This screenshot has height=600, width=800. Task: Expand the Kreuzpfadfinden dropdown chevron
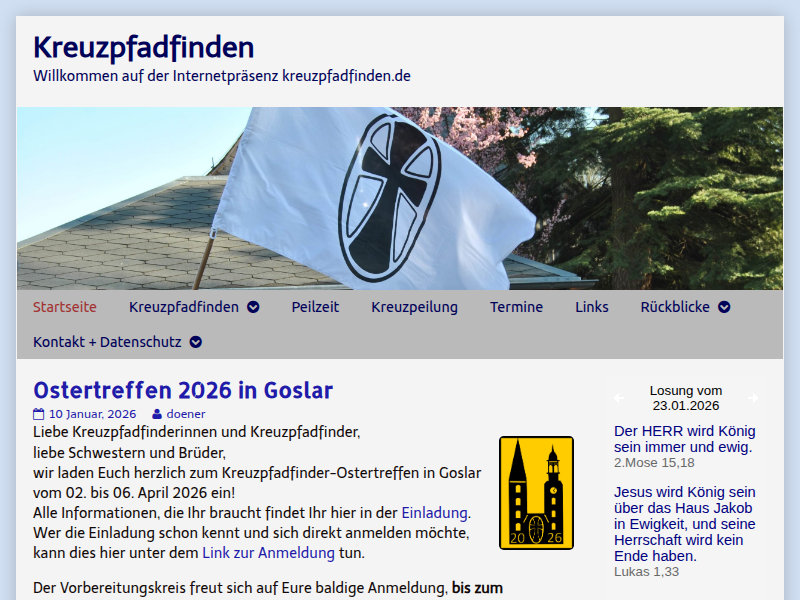click(252, 307)
